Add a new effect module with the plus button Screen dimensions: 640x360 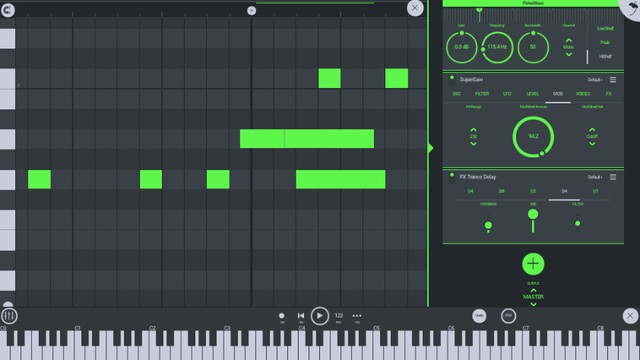[533, 264]
